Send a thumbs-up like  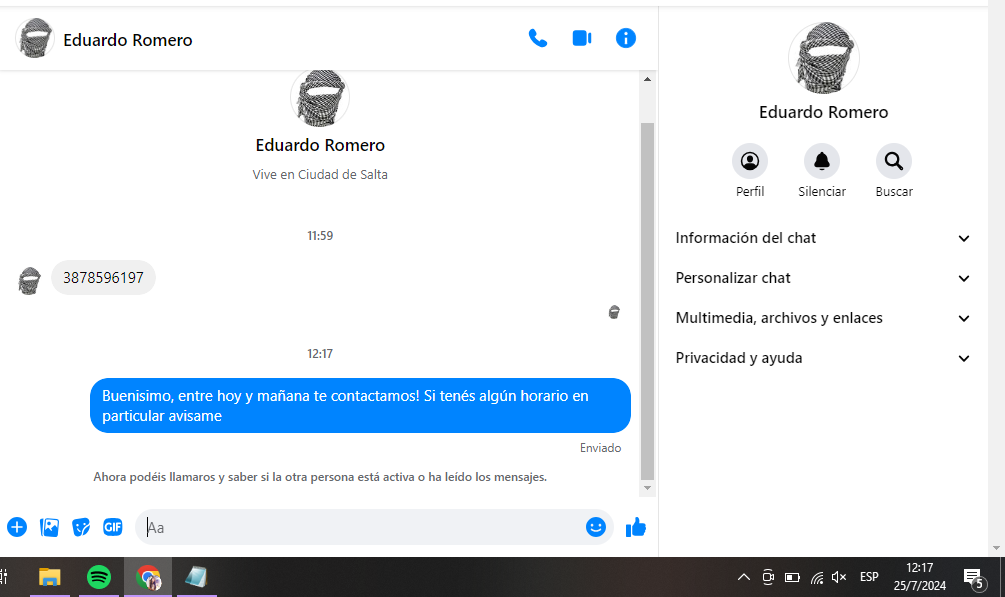(636, 527)
